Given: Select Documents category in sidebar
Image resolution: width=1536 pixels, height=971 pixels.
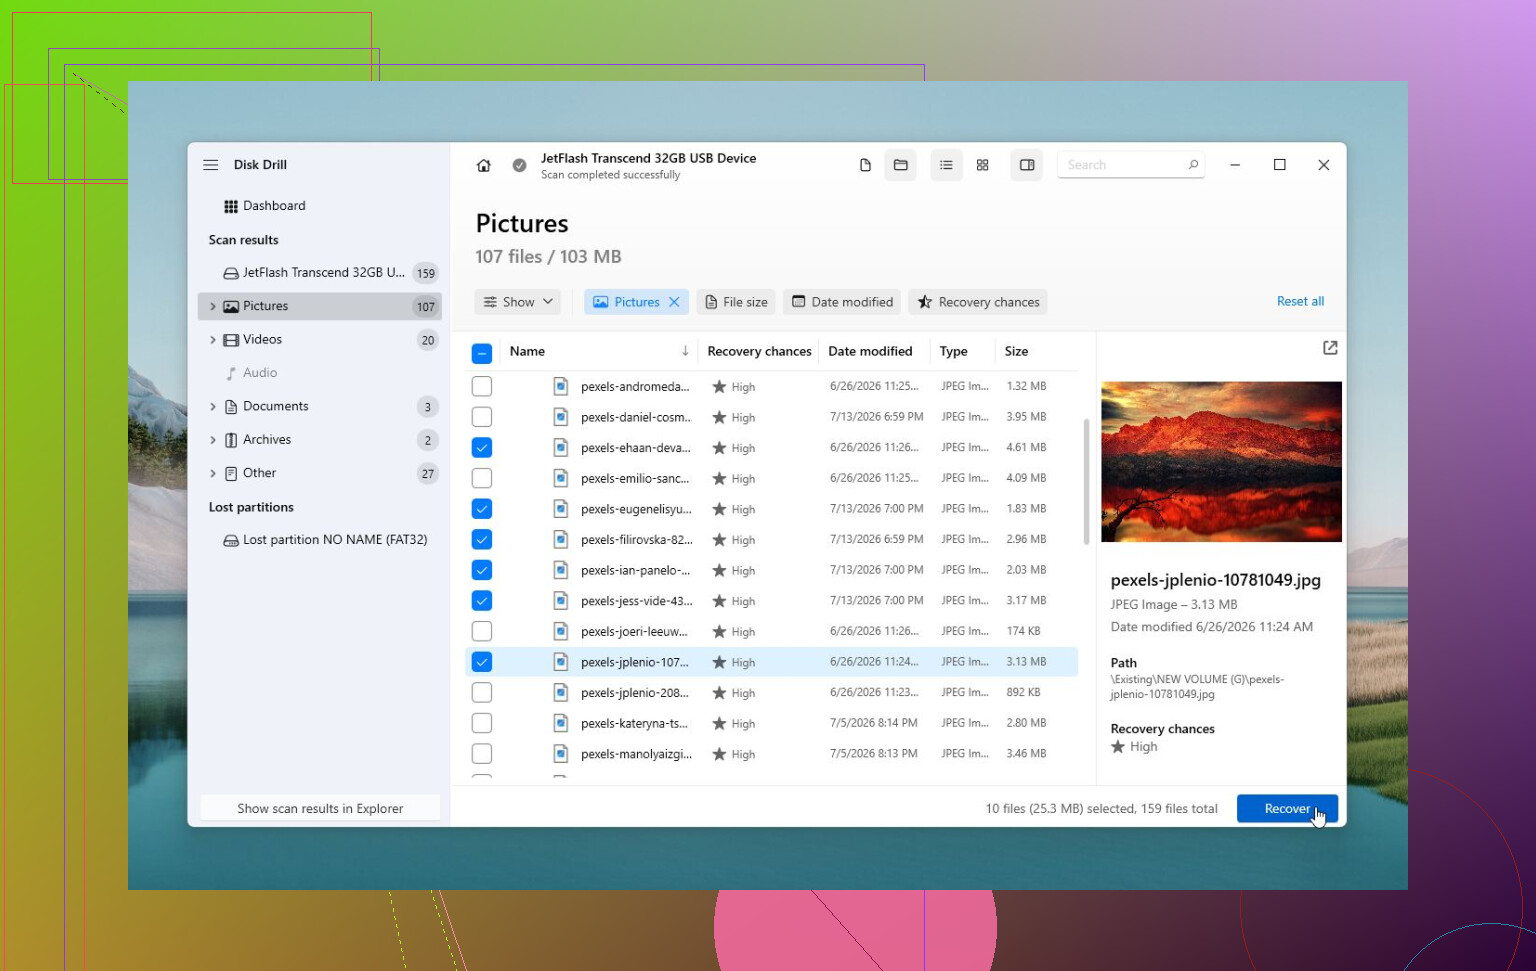Looking at the screenshot, I should point(320,406).
